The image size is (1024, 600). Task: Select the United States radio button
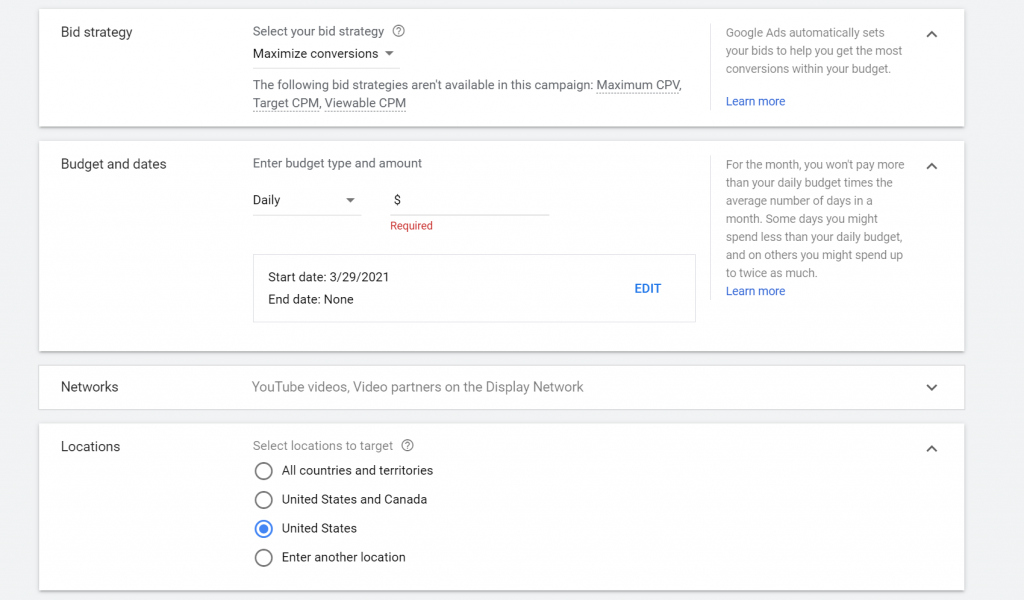click(264, 528)
